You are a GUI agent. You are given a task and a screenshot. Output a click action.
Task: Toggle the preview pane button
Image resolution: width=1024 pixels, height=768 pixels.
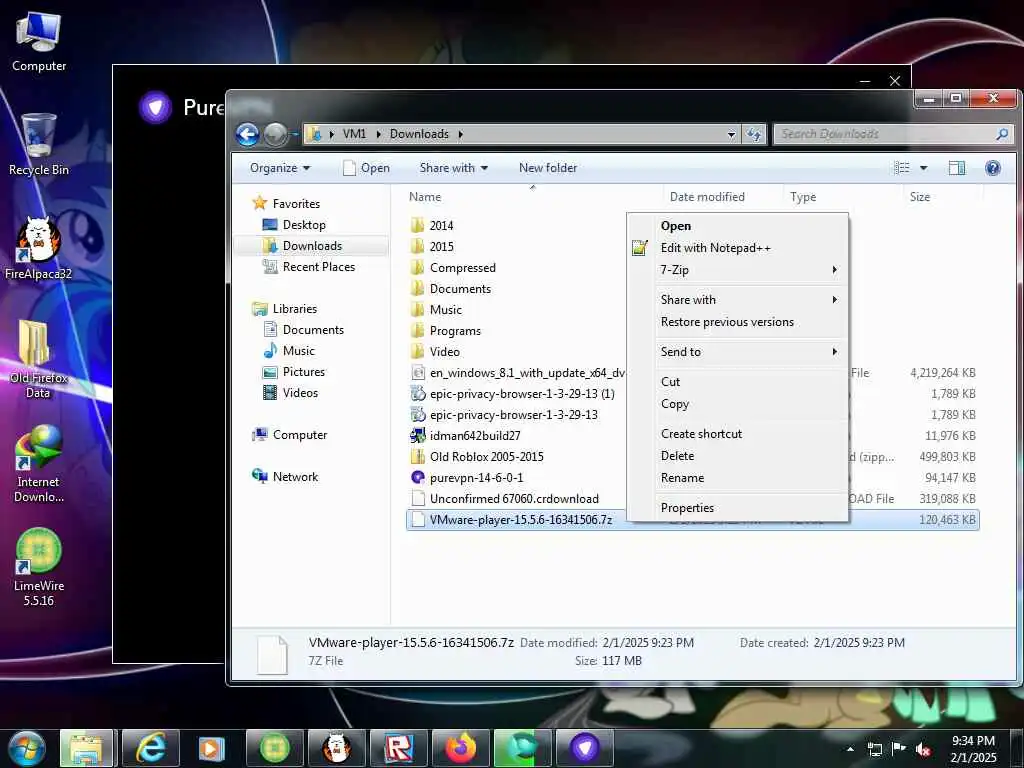957,168
